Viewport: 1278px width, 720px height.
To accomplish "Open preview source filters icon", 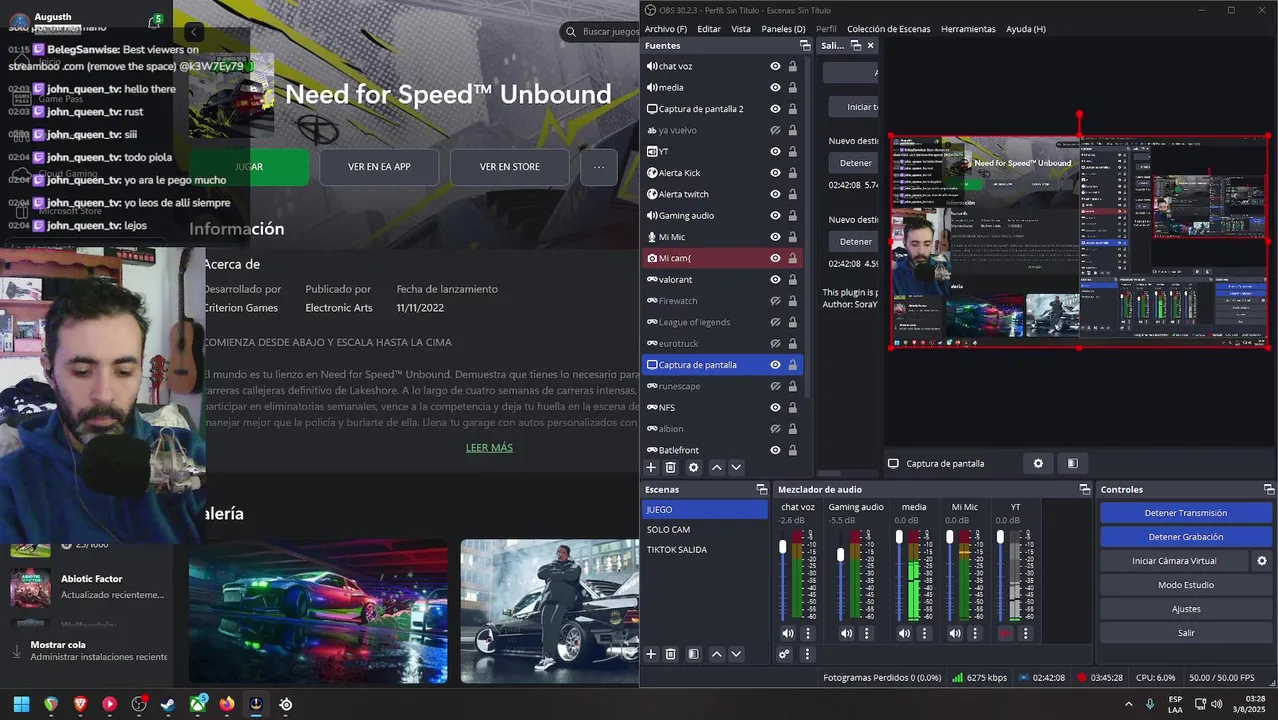I will click(1072, 463).
